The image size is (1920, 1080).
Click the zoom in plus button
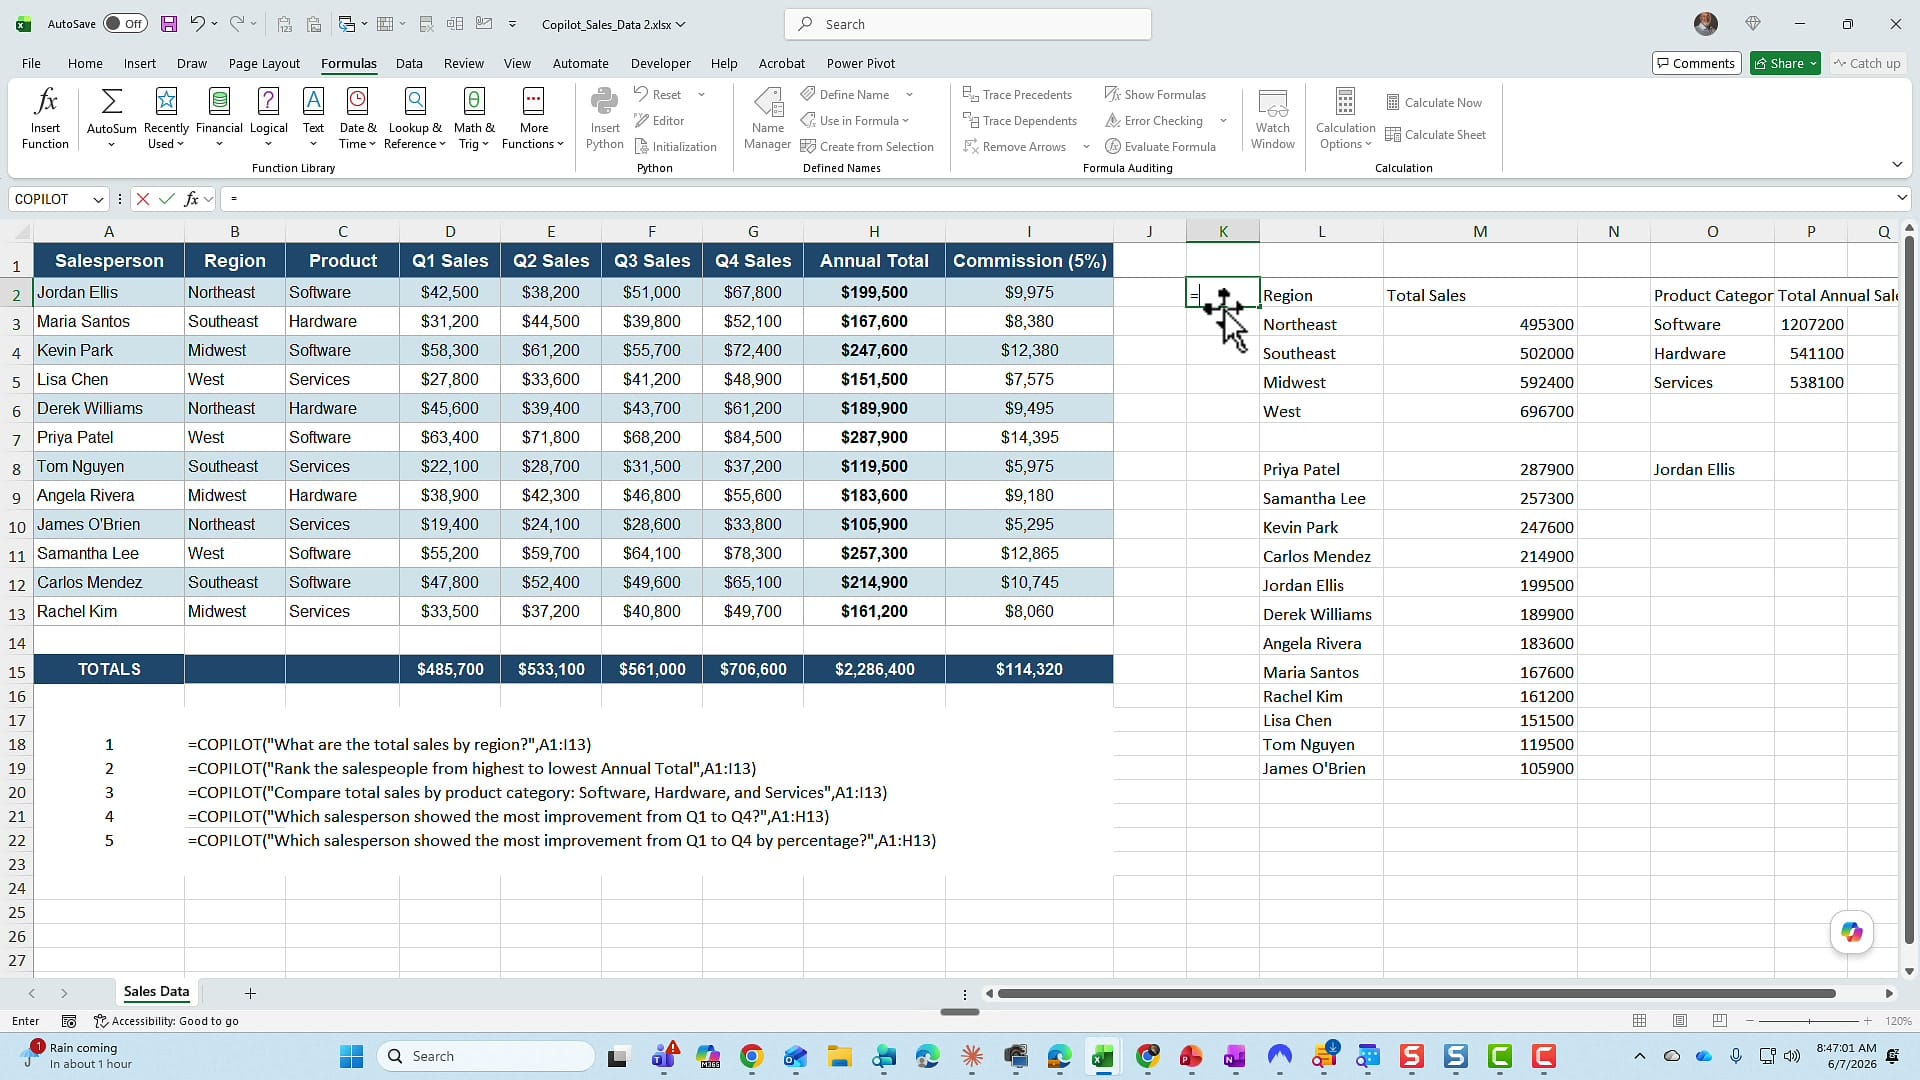(1867, 1021)
